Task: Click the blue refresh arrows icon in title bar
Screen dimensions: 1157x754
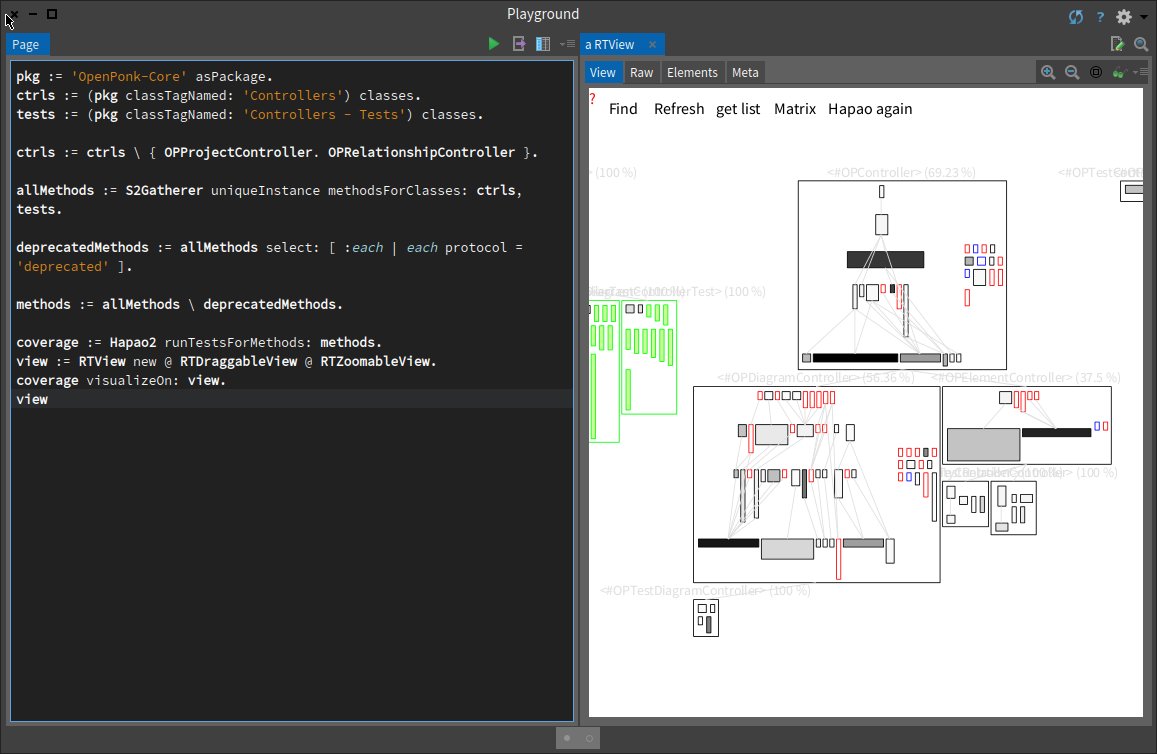Action: tap(1076, 16)
